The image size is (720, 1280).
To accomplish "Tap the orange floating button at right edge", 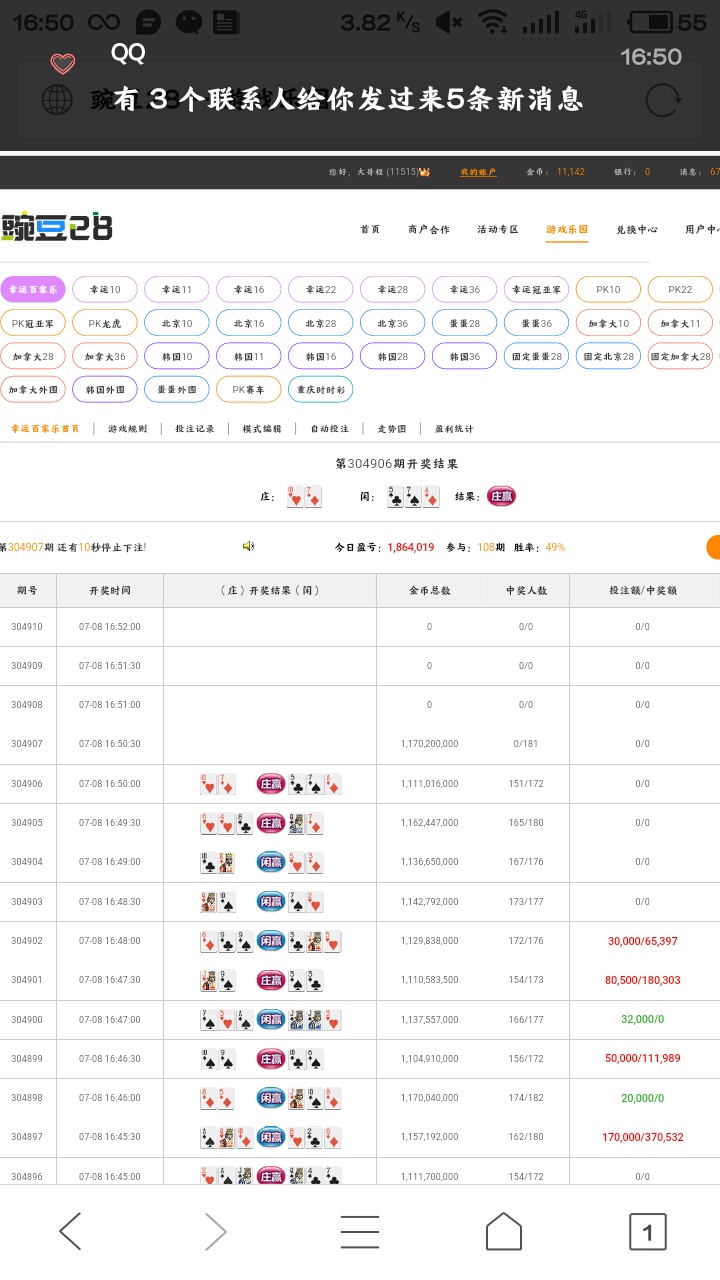I will point(713,547).
